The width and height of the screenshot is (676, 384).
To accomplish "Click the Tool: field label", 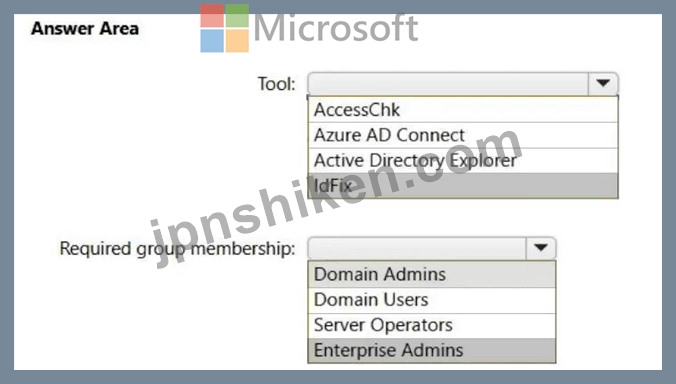I will (x=276, y=84).
